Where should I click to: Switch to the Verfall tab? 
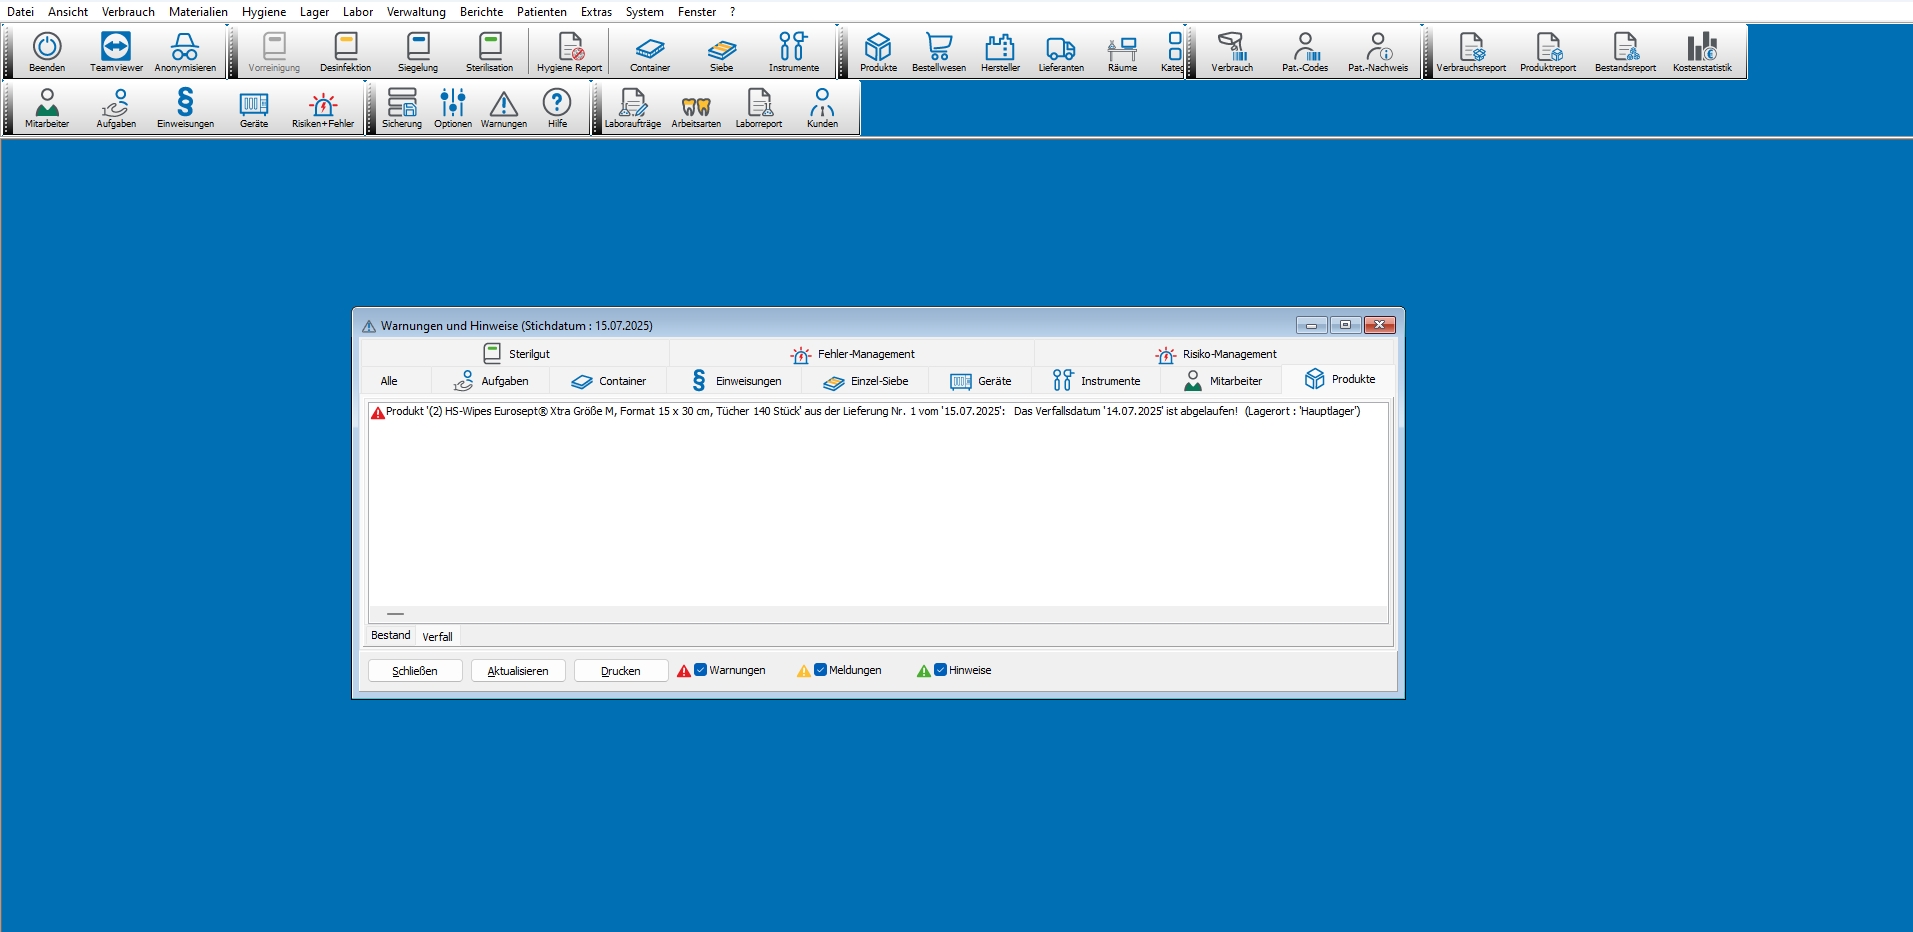pos(437,637)
